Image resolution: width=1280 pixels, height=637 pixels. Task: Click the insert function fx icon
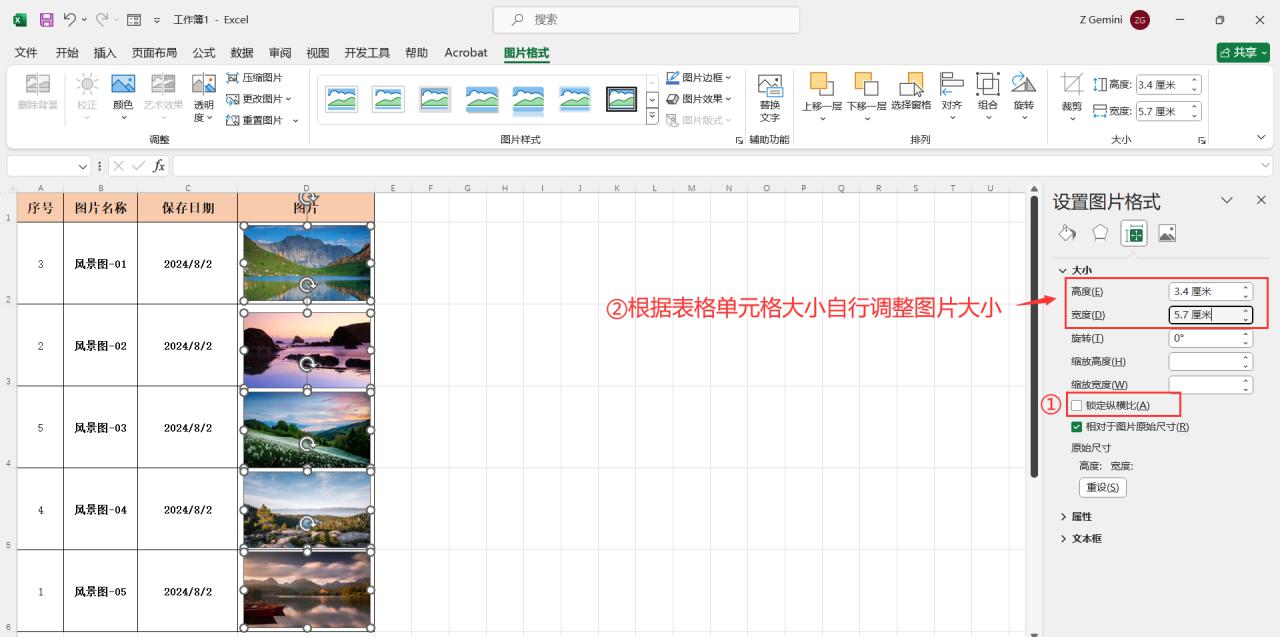click(x=159, y=166)
